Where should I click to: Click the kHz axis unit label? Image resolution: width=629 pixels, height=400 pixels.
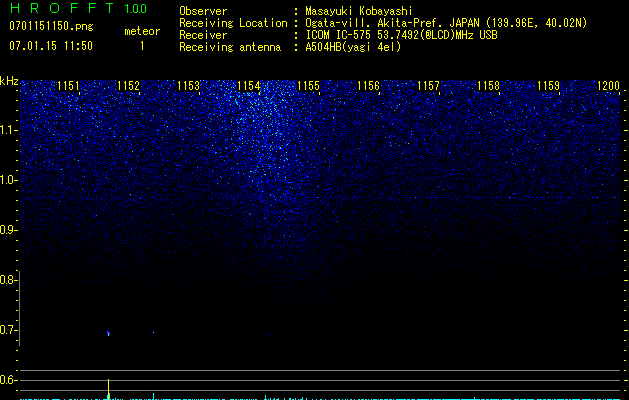click(9, 81)
